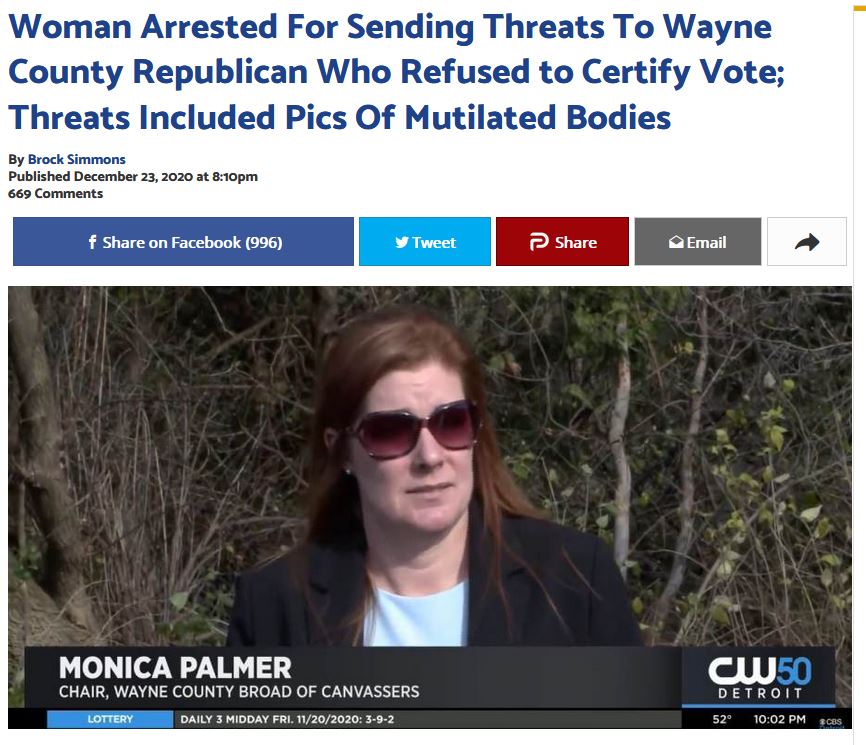The height and width of the screenshot is (745, 866).
Task: Click the Email envelope icon
Action: tap(676, 242)
